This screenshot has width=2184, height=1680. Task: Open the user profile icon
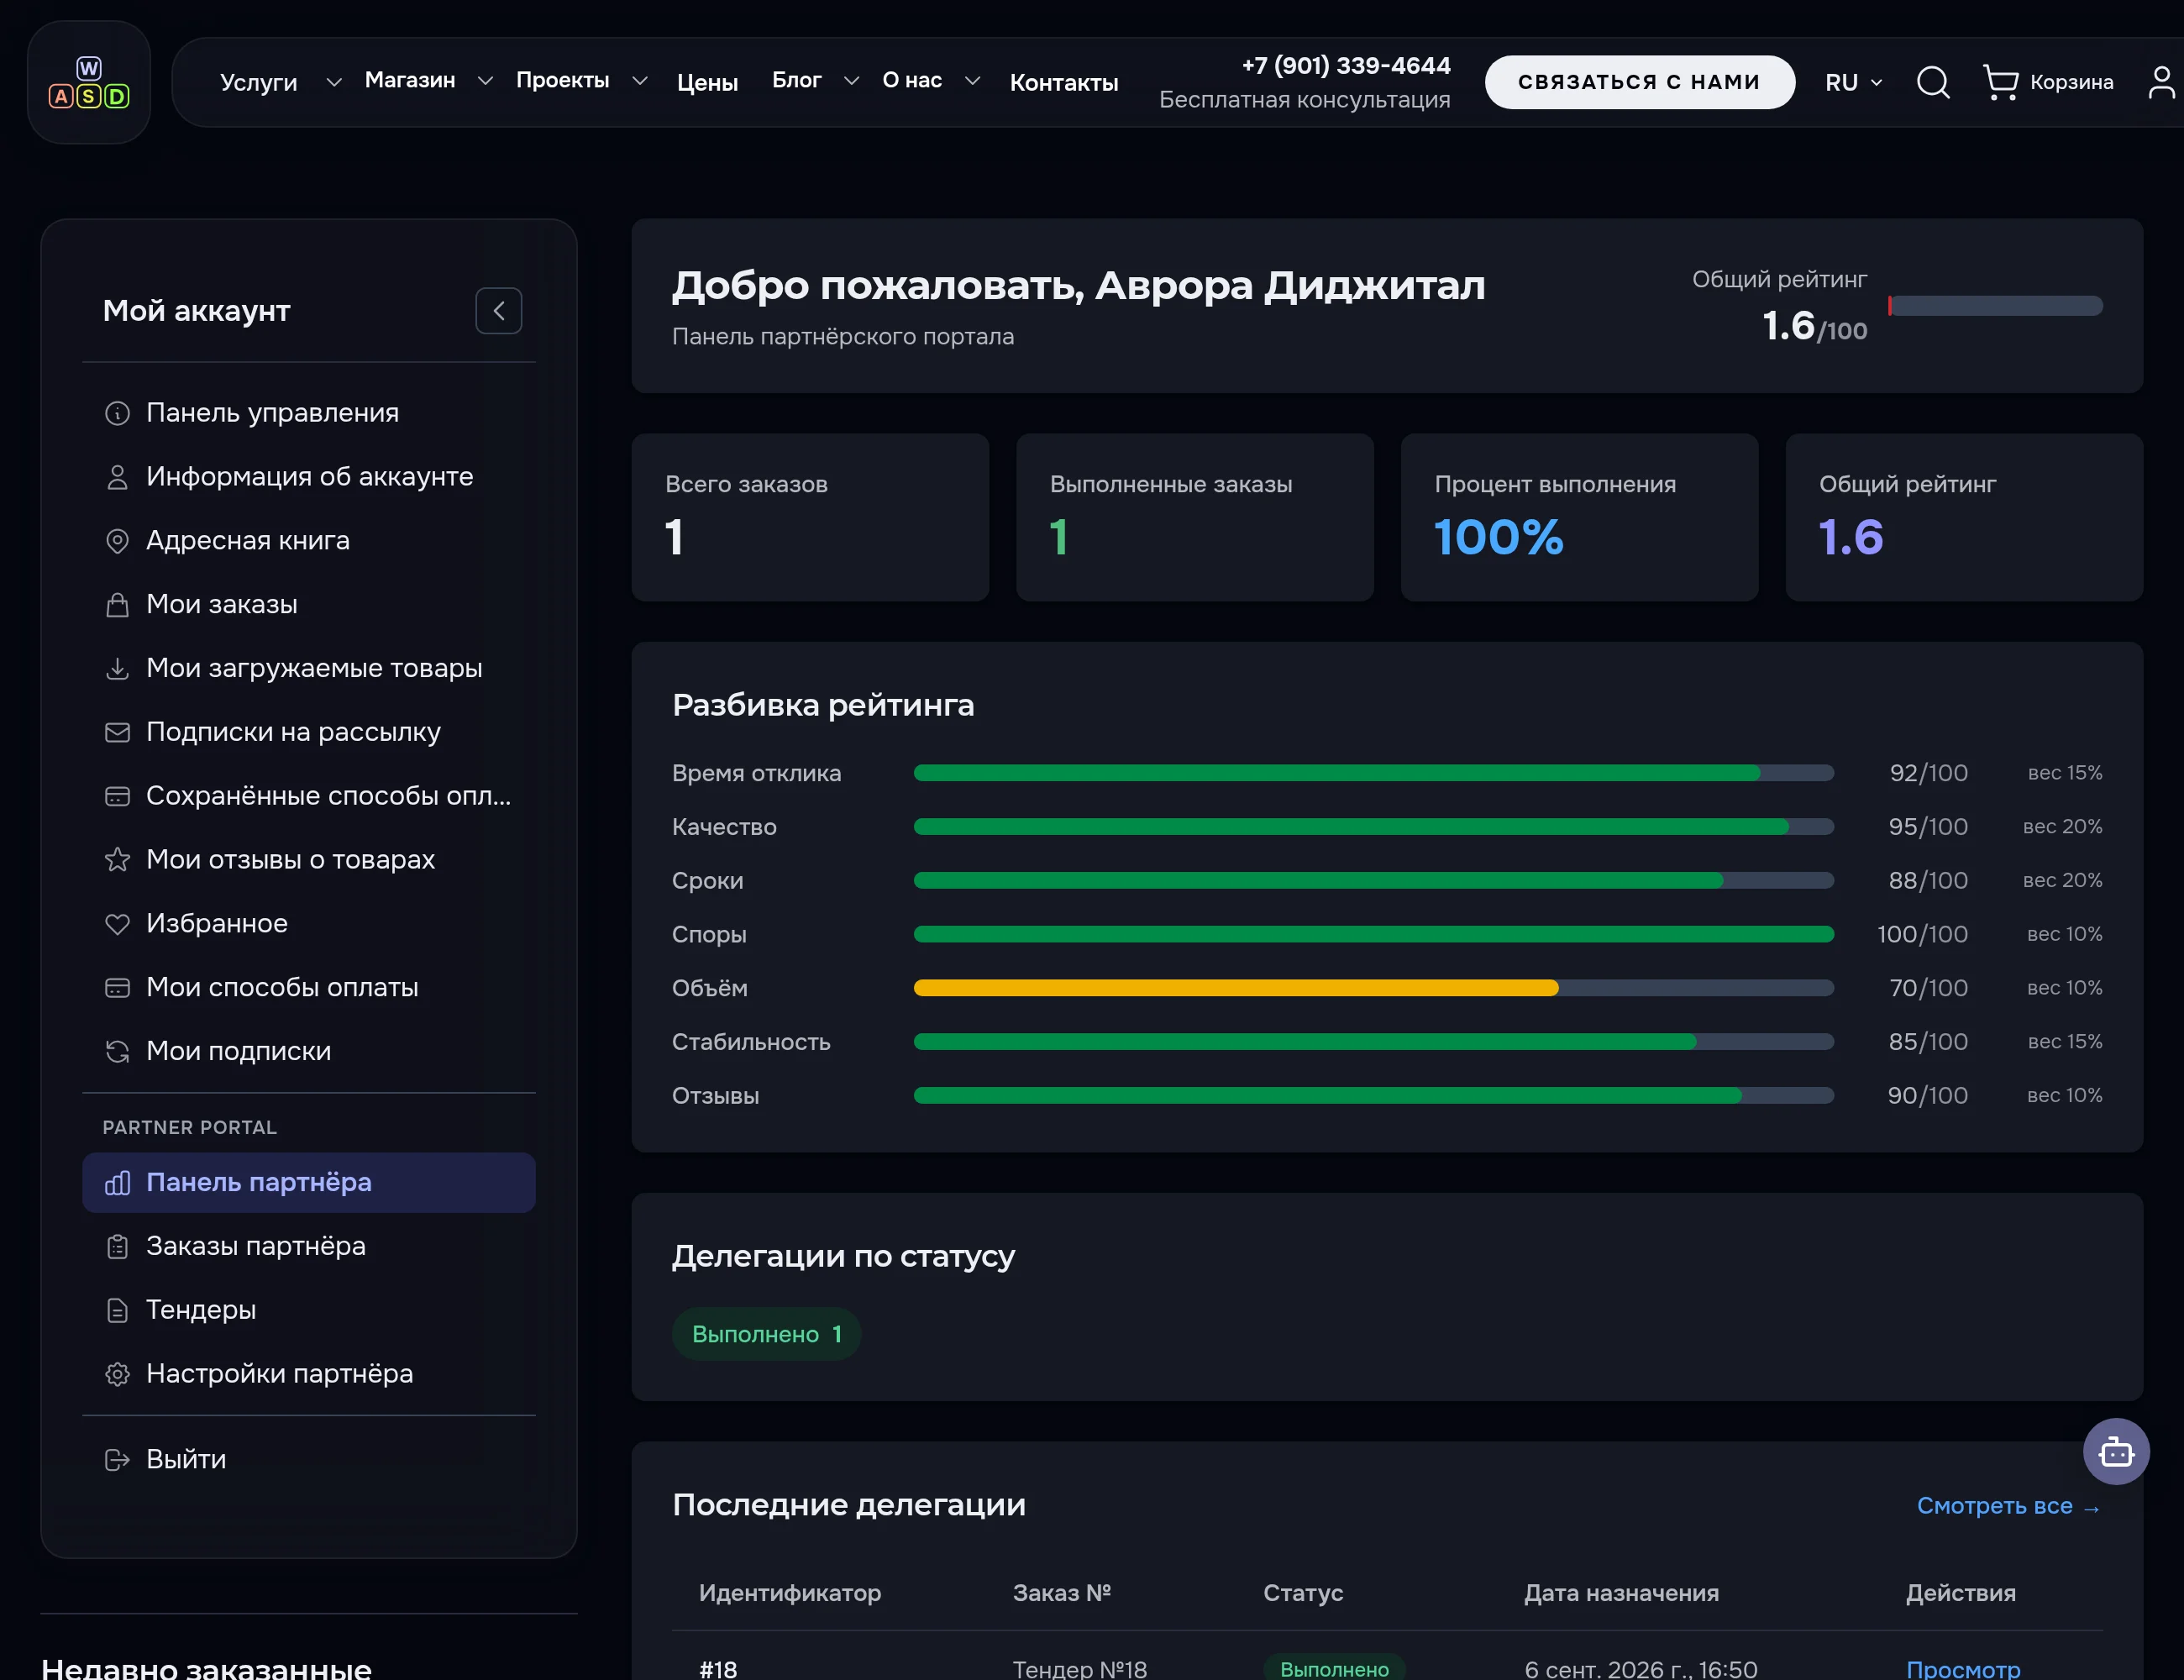tap(2162, 82)
